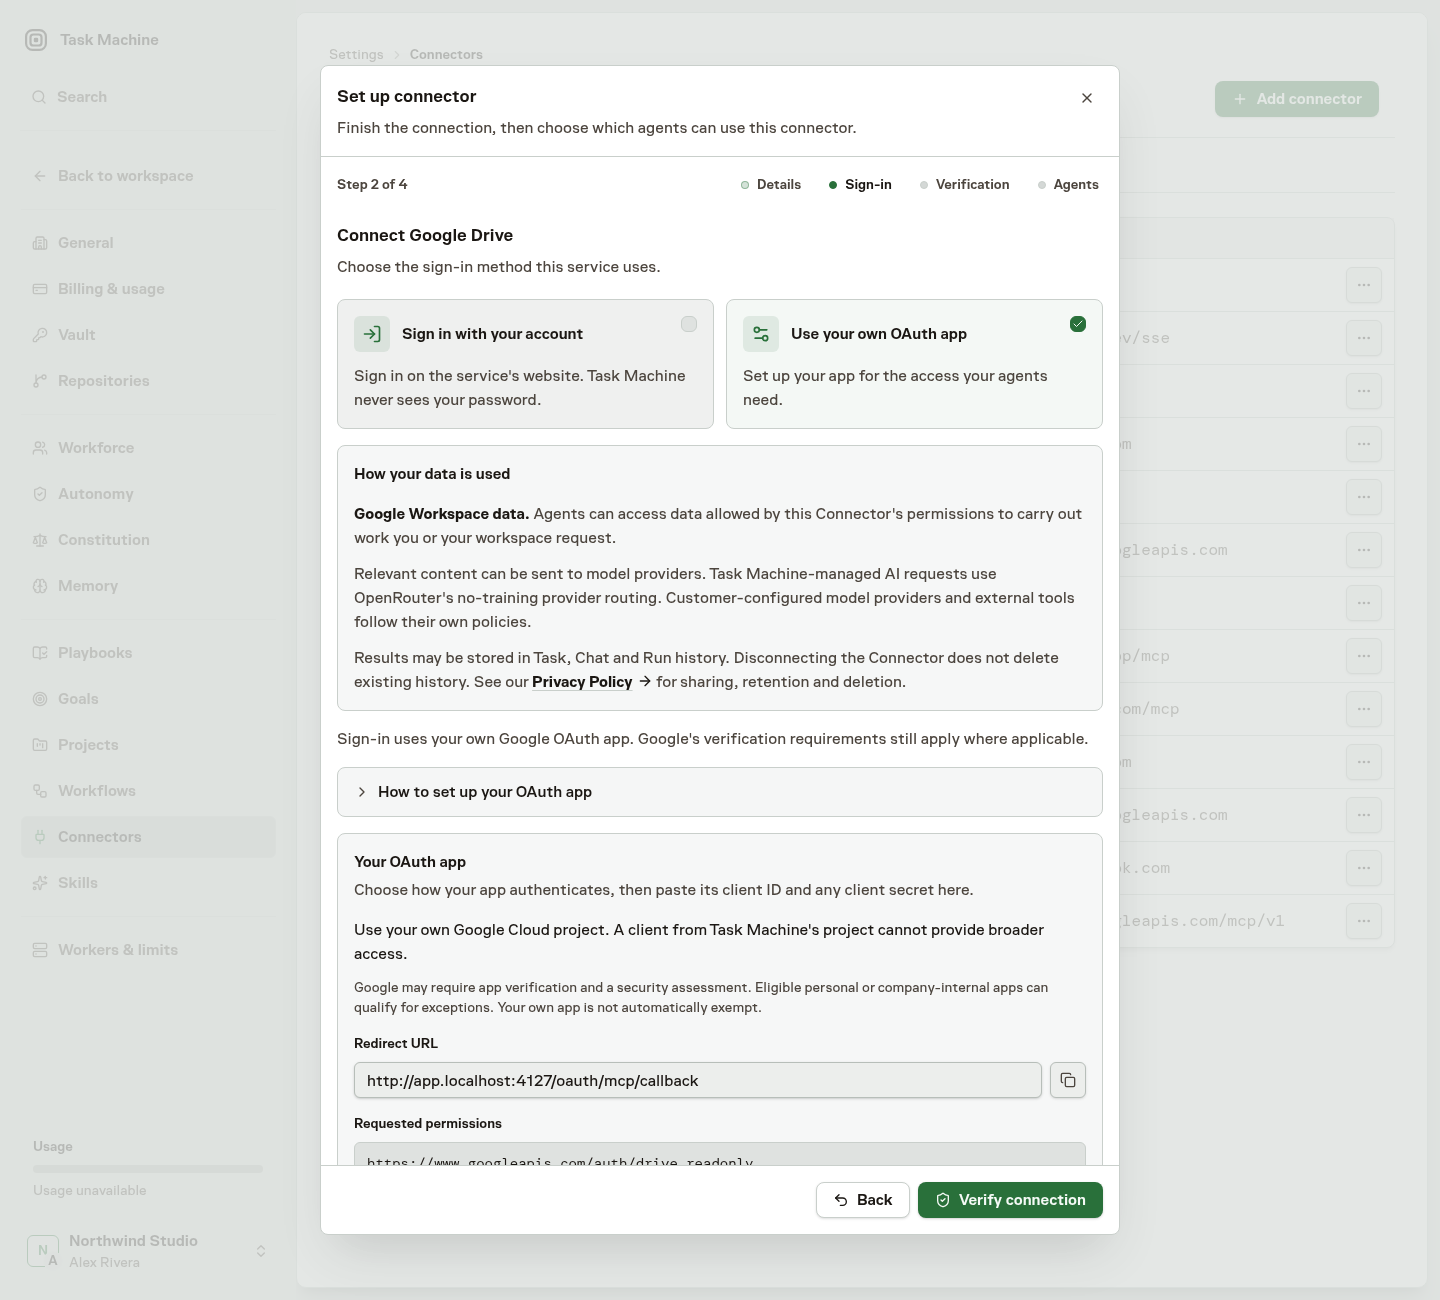Go to the Details step
Viewport: 1440px width, 1300px height.
coord(771,185)
